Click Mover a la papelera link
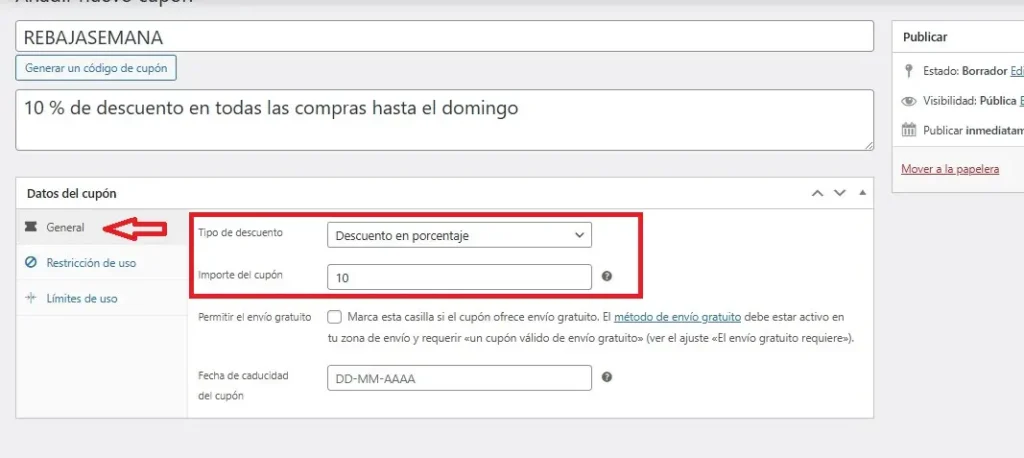The height and width of the screenshot is (458, 1024). [949, 169]
